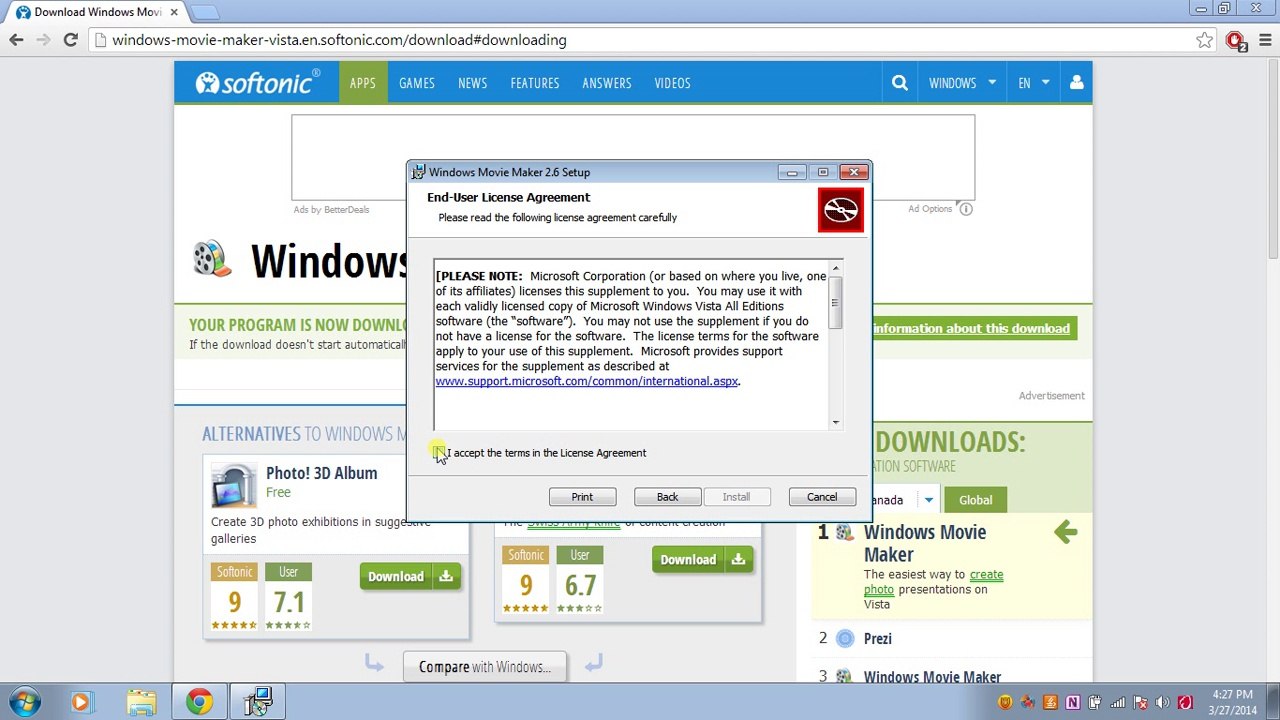Click the red extension icon in Chrome toolbar
The width and height of the screenshot is (1280, 720).
(1236, 40)
